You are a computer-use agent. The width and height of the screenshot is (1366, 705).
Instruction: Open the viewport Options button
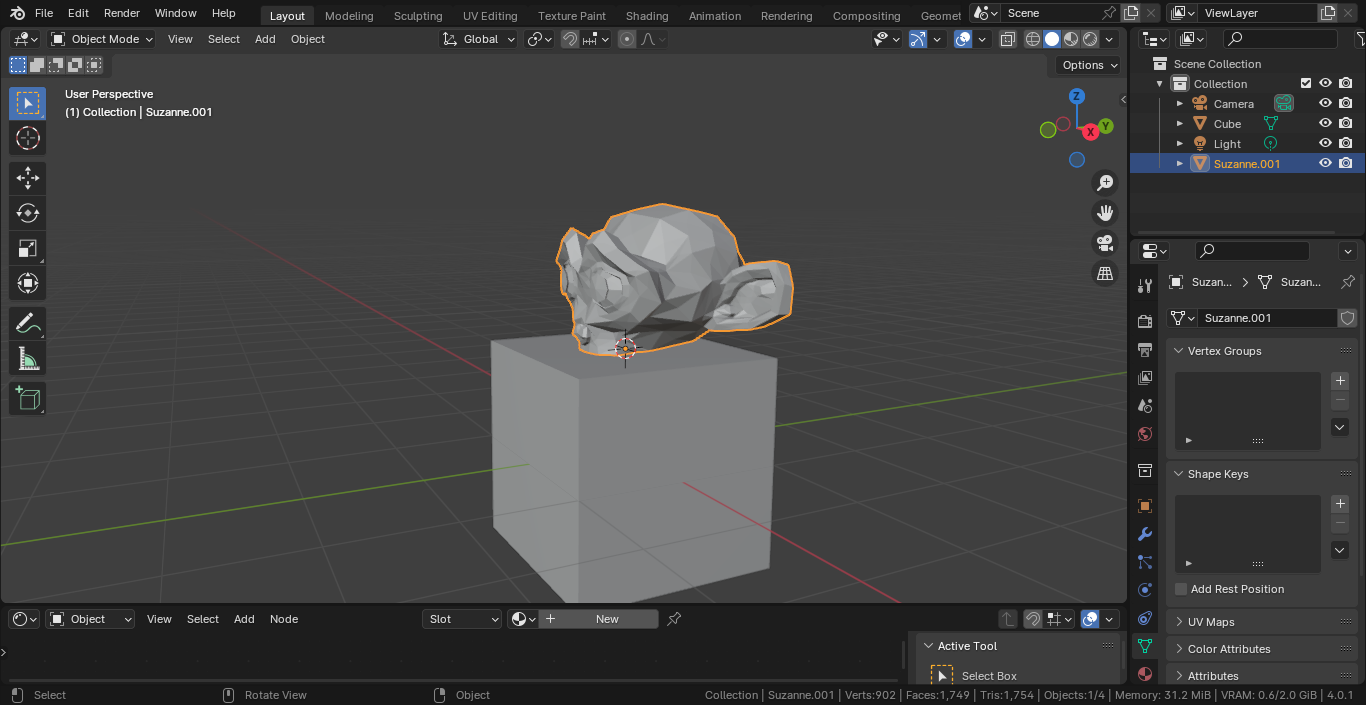(x=1089, y=65)
